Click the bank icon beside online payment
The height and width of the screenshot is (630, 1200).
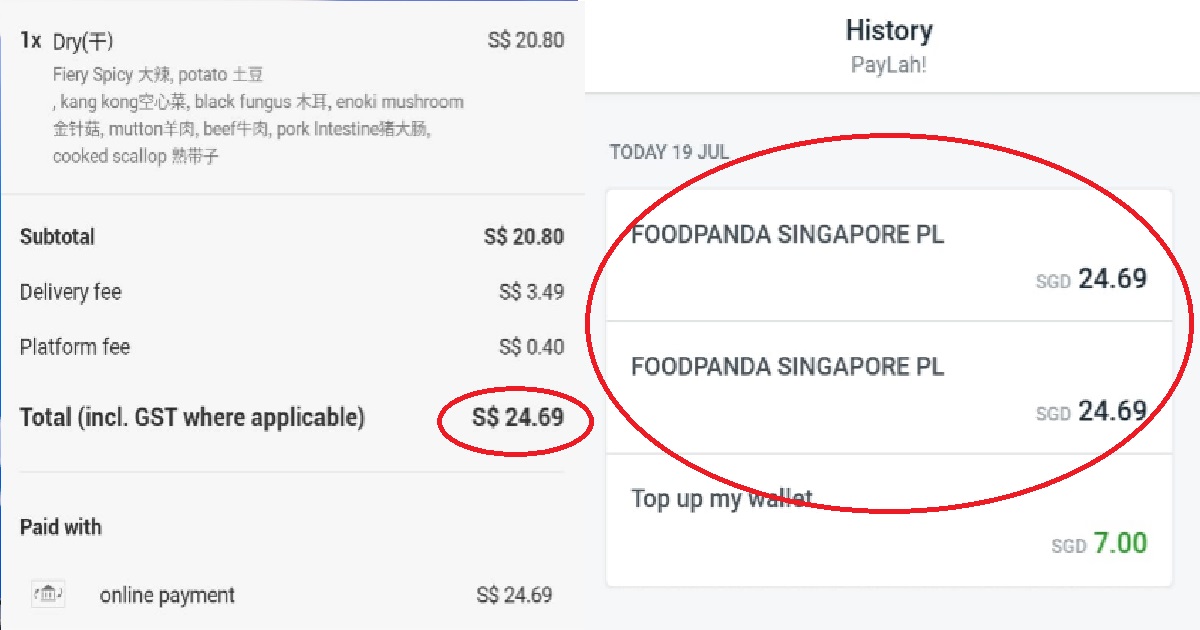coord(47,594)
